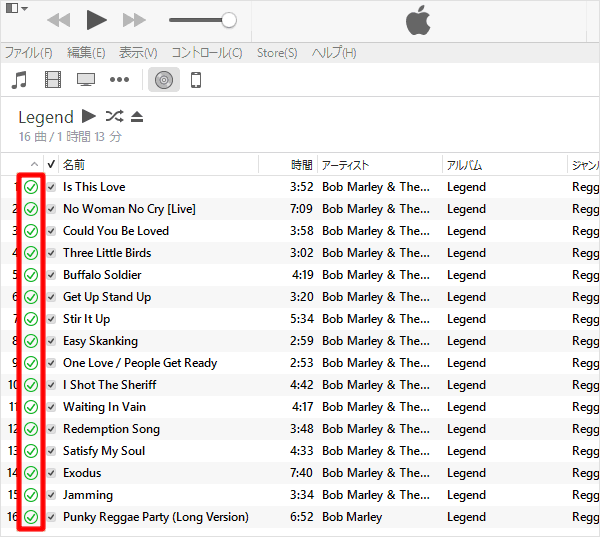600x537 pixels.
Task: Open the ファイル(F) menu
Action: (x=29, y=53)
